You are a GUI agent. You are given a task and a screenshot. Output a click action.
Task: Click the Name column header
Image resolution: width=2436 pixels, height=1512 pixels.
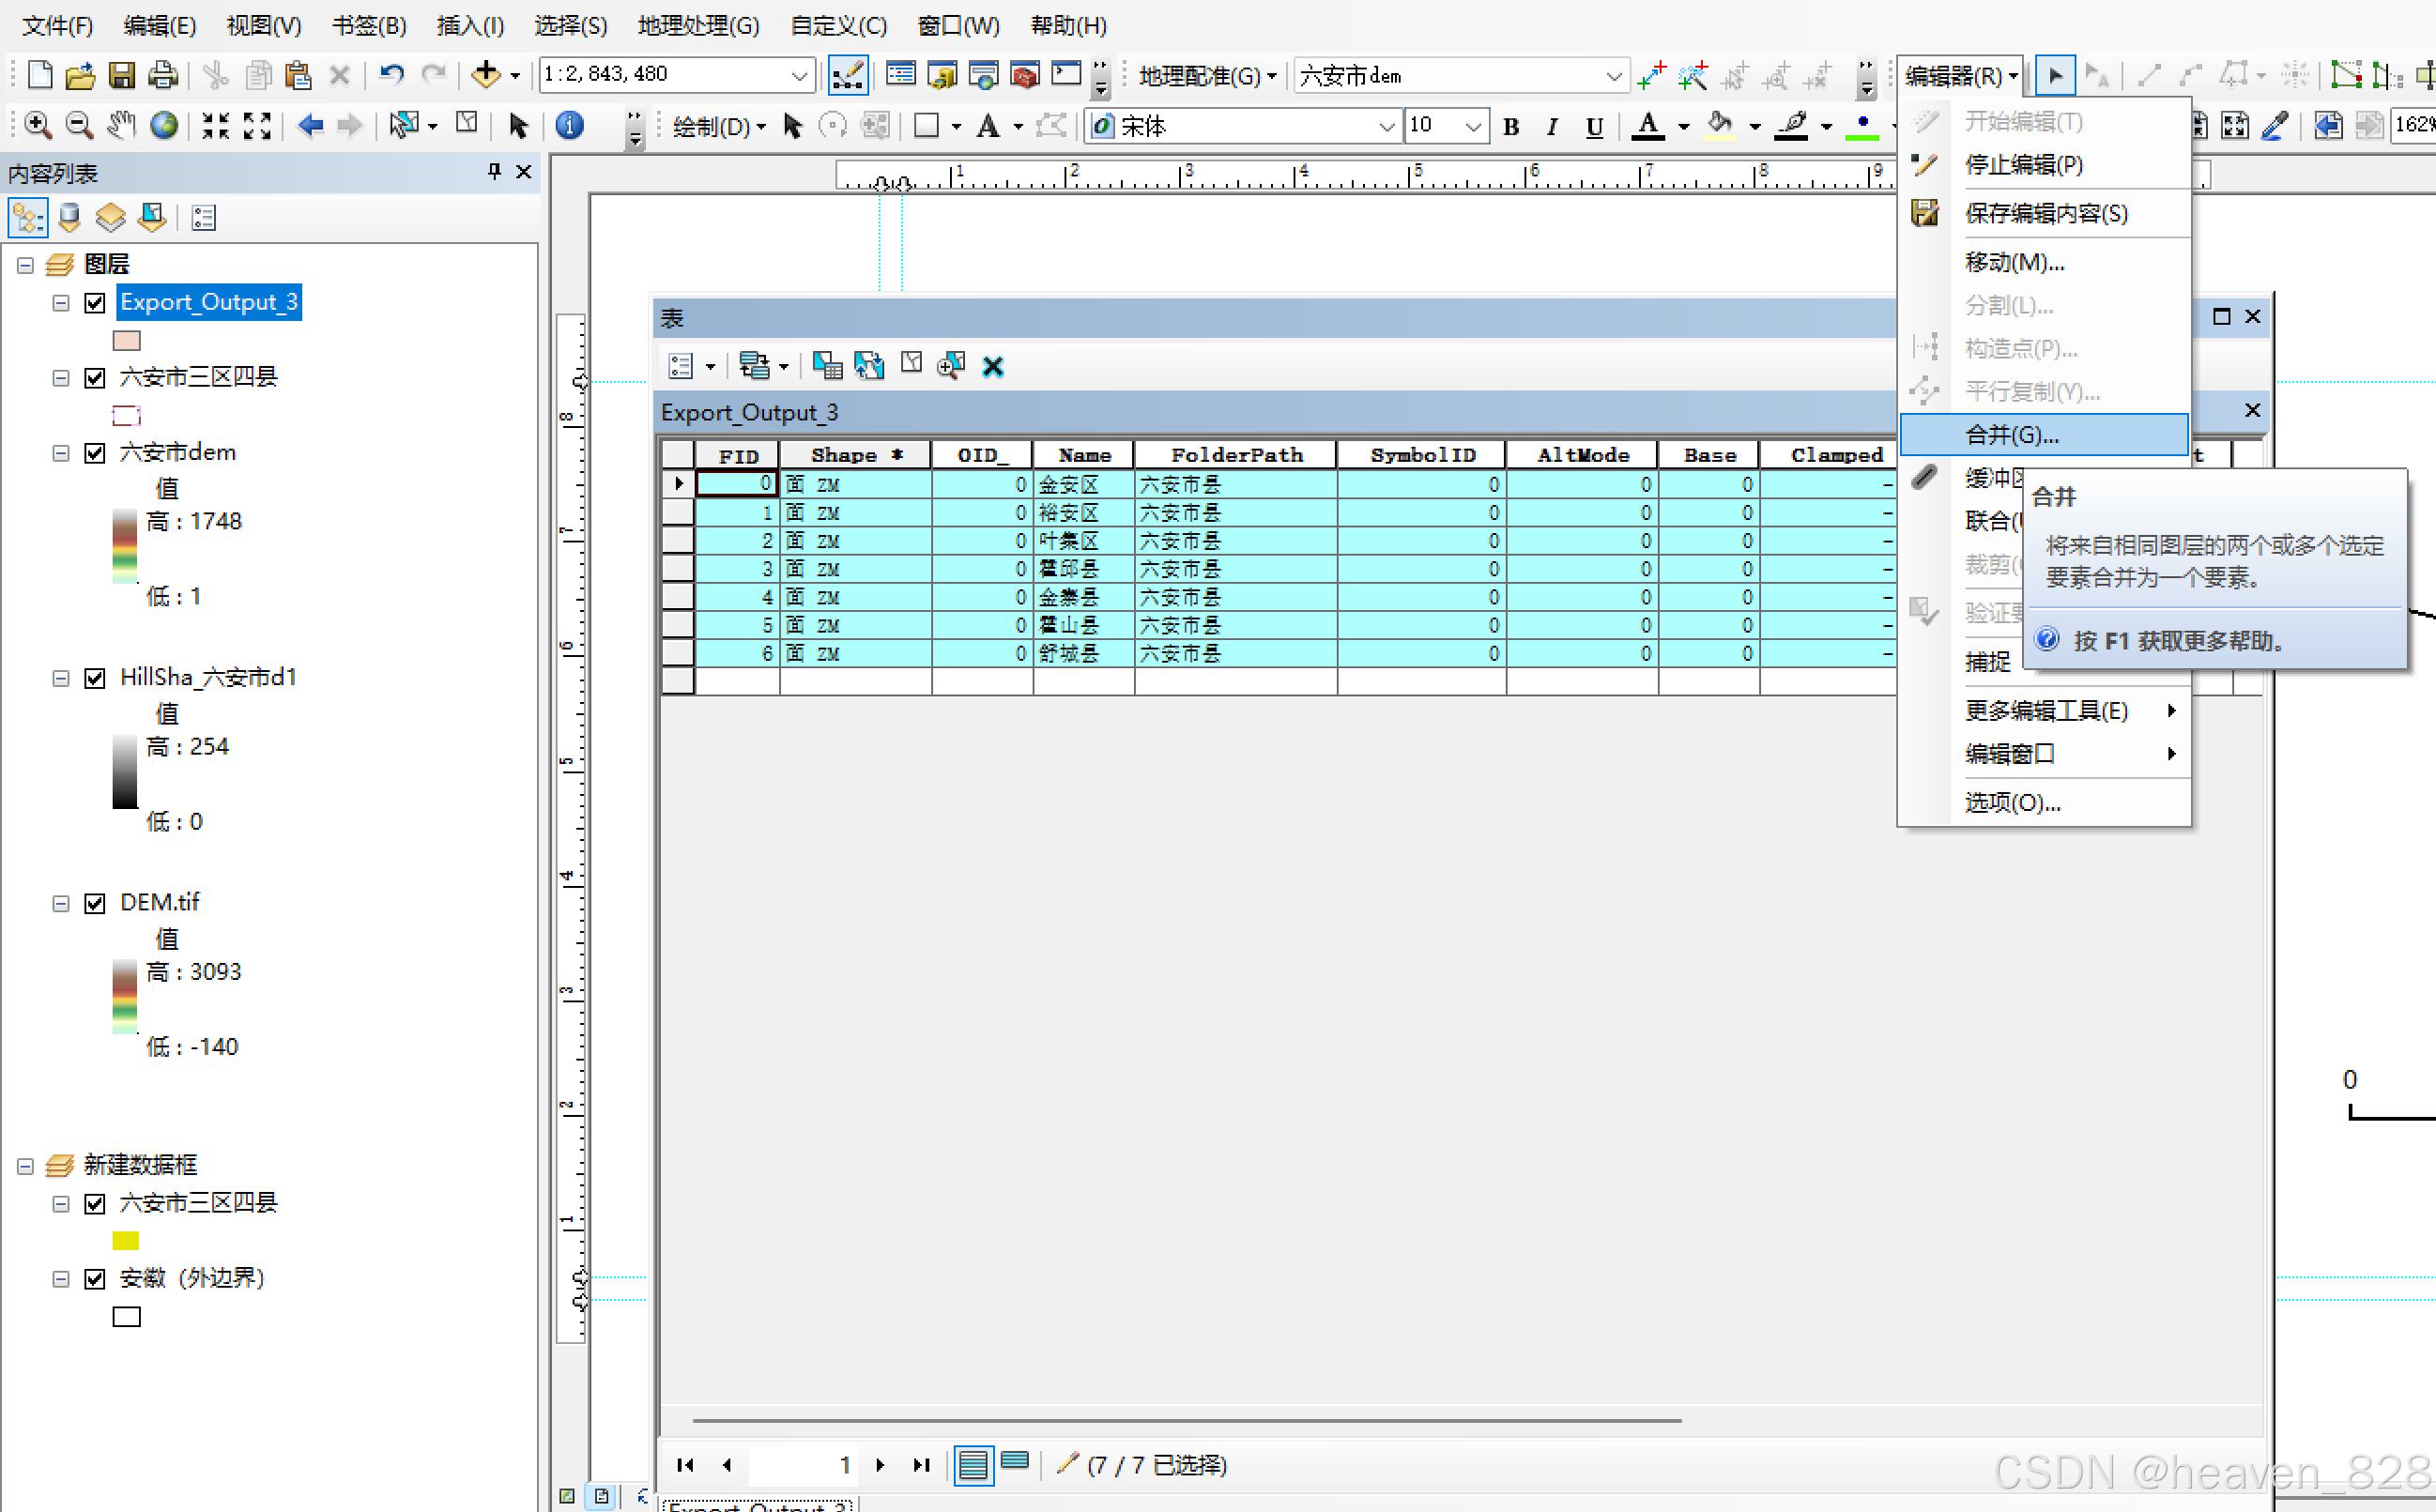pos(1084,455)
